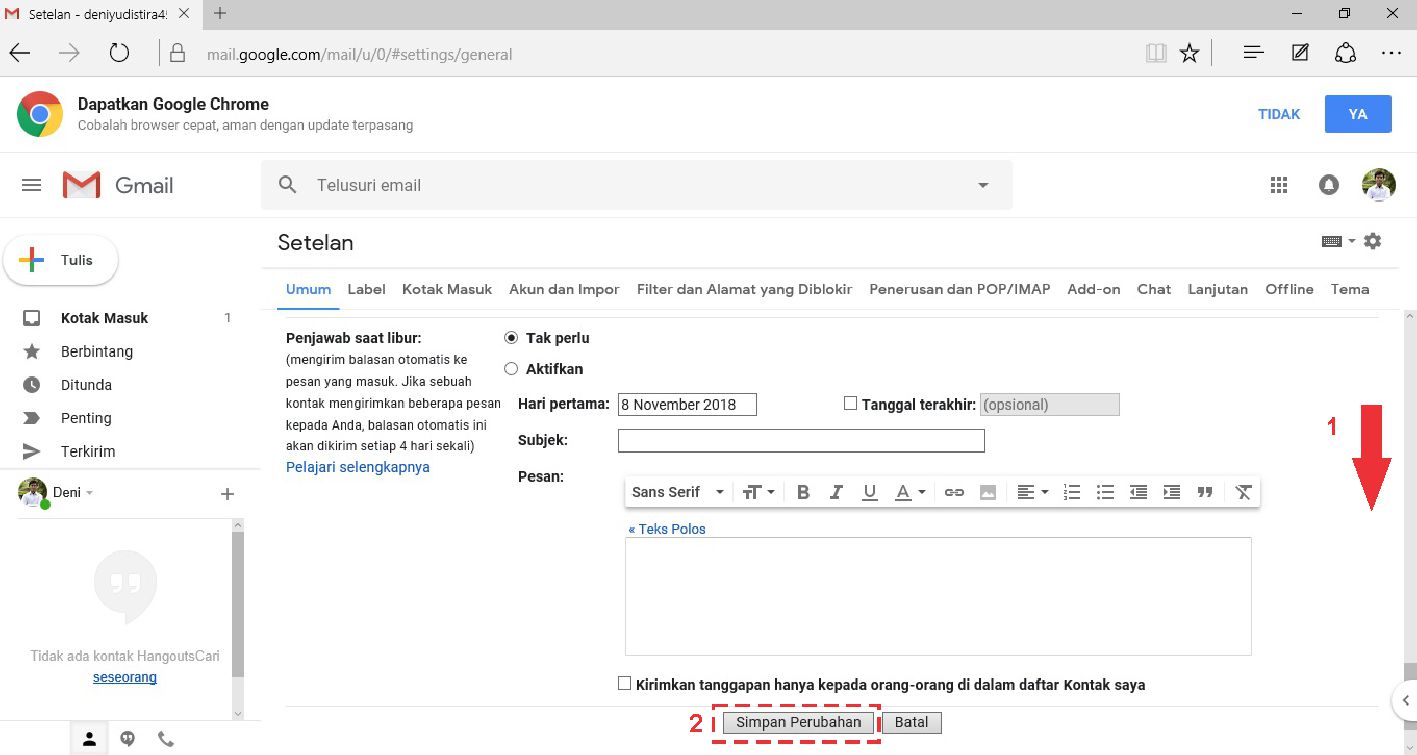Open the Akun dan Impor tab

pos(564,289)
